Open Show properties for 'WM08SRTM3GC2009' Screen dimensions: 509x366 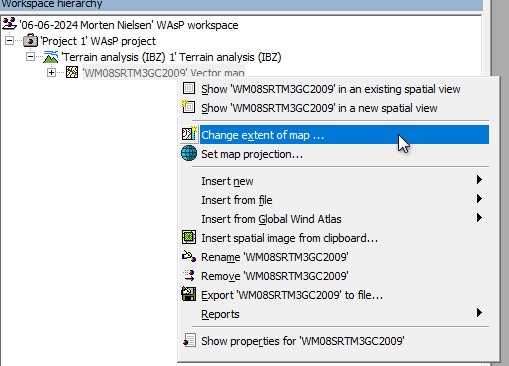click(x=335, y=341)
